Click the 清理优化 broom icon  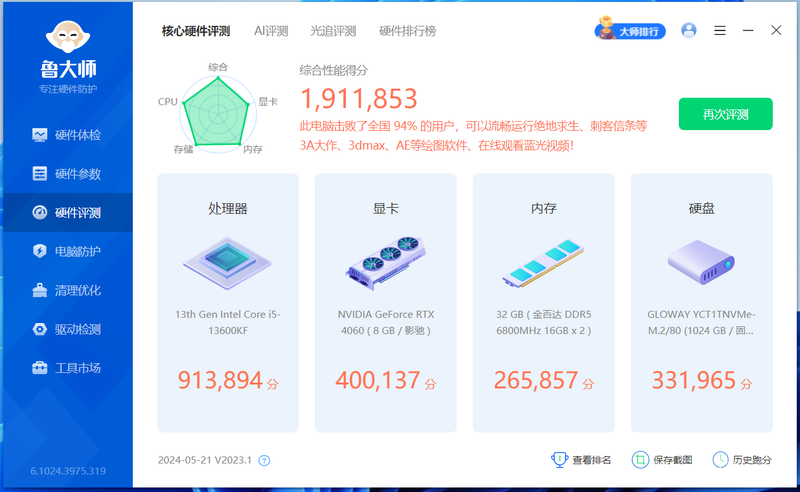point(39,290)
